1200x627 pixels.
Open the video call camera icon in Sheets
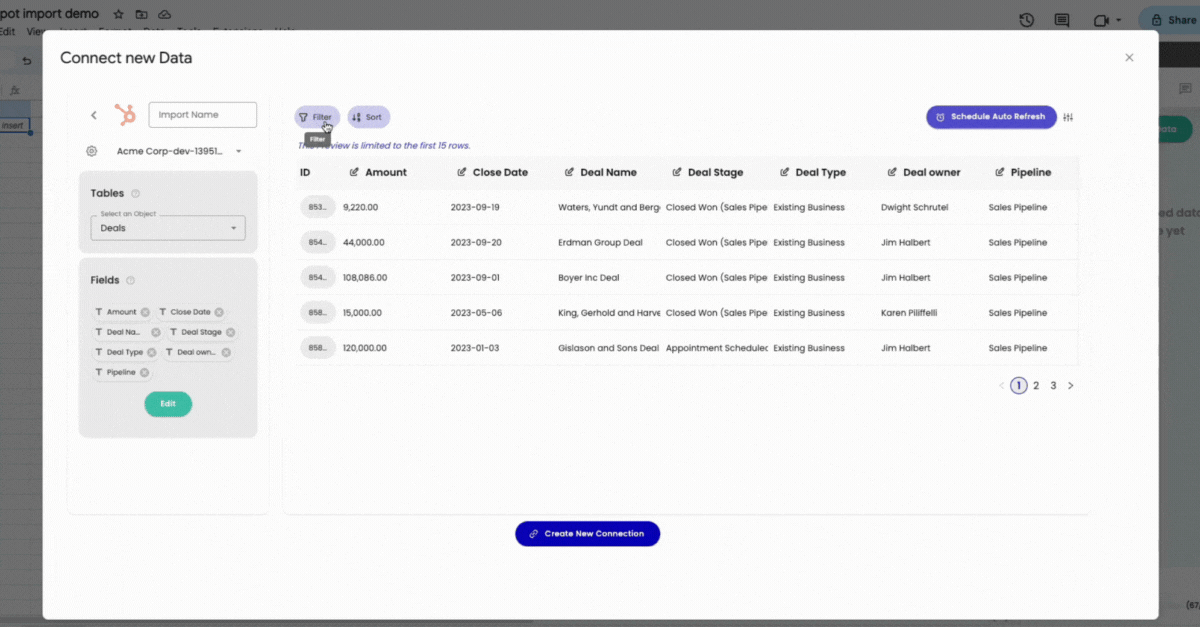click(x=1103, y=20)
